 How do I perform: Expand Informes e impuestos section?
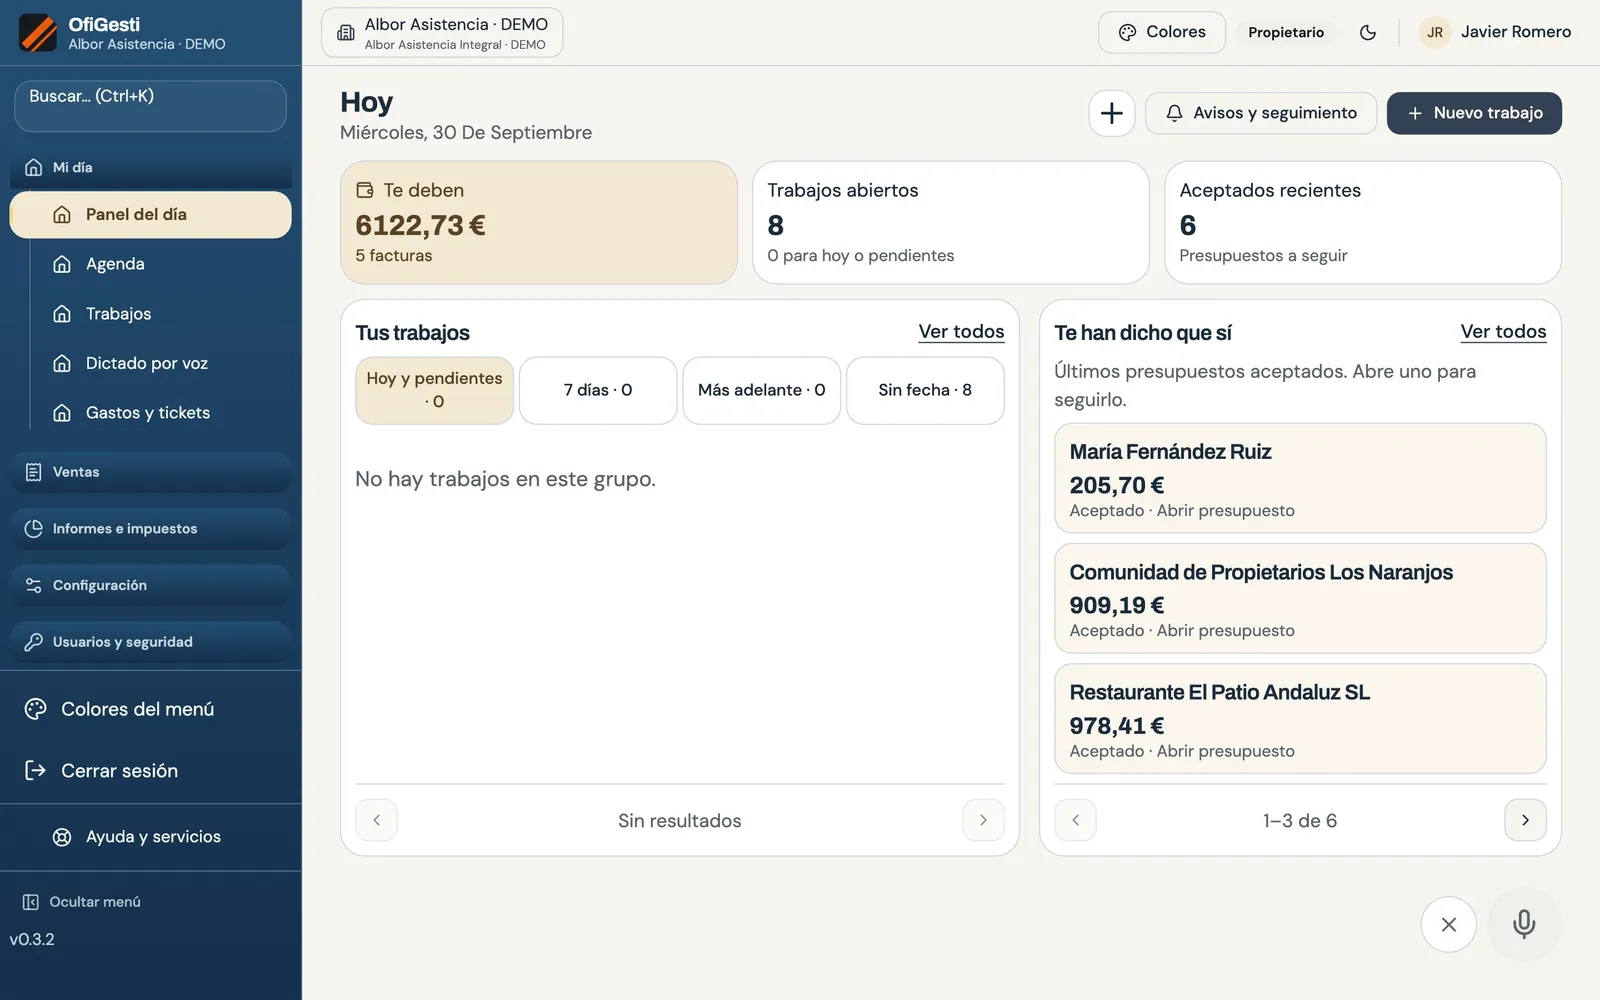(x=150, y=528)
